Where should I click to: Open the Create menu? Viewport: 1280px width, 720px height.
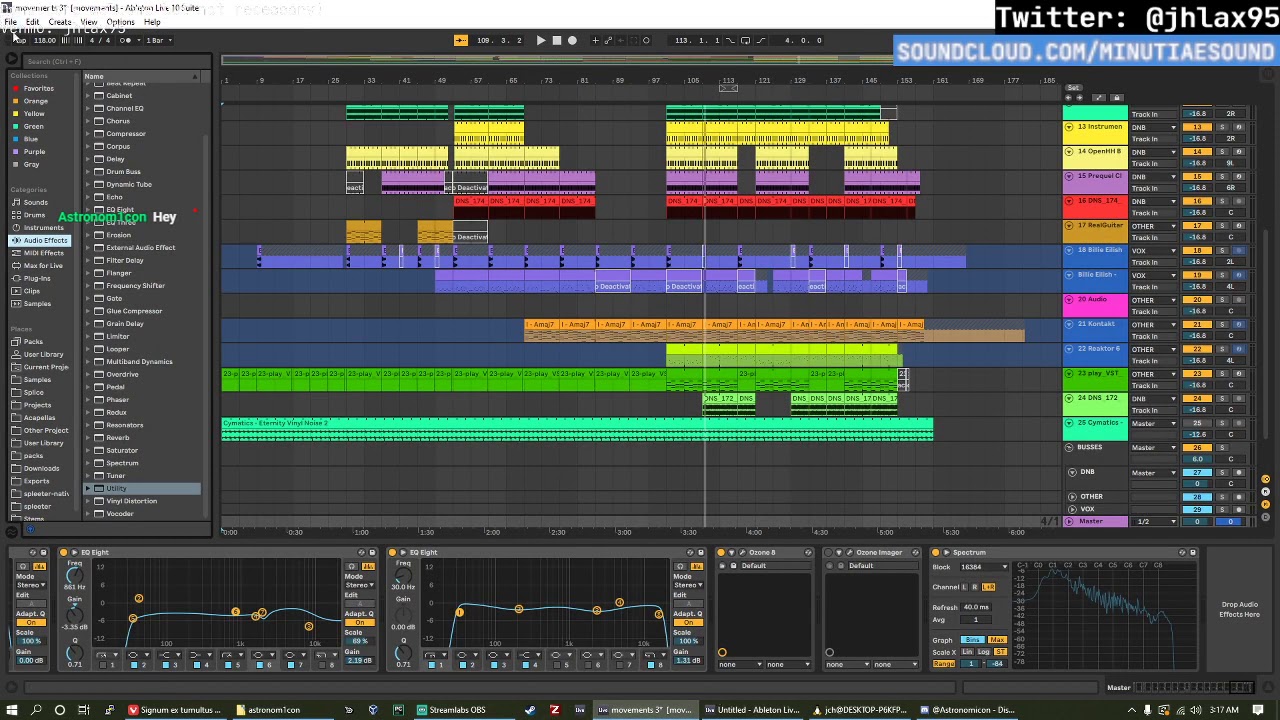[x=60, y=22]
